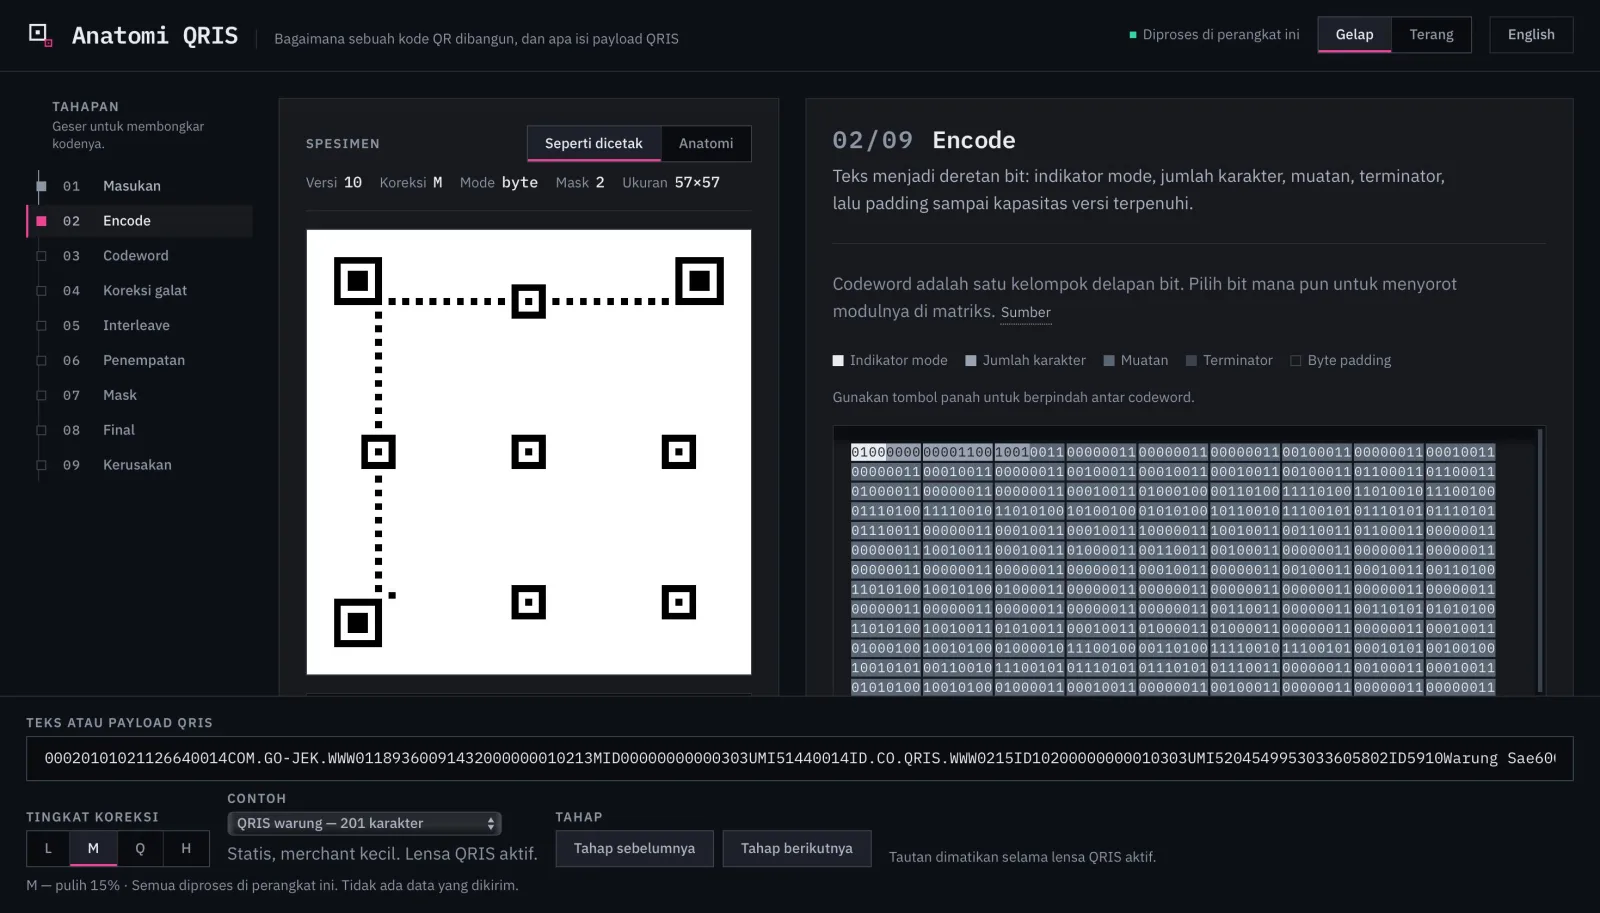Switch to the Terang light theme
The width and height of the screenshot is (1600, 913).
point(1431,35)
